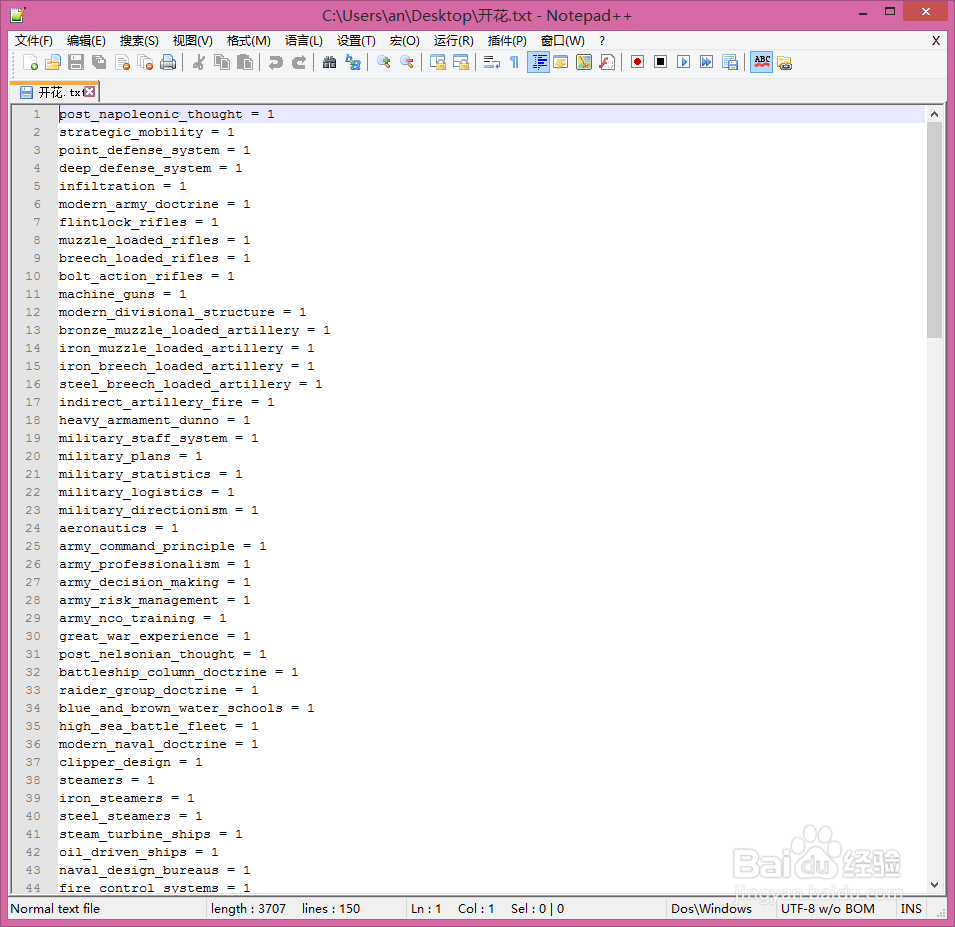This screenshot has height=927, width=955.
Task: Click the 'Normal text file' status entry
Action: click(x=55, y=909)
